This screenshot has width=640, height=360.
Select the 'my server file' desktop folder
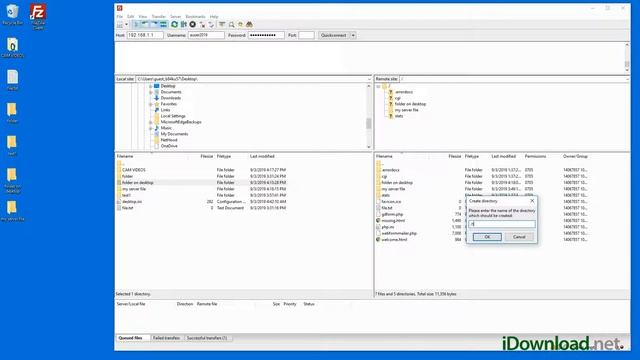click(12, 210)
